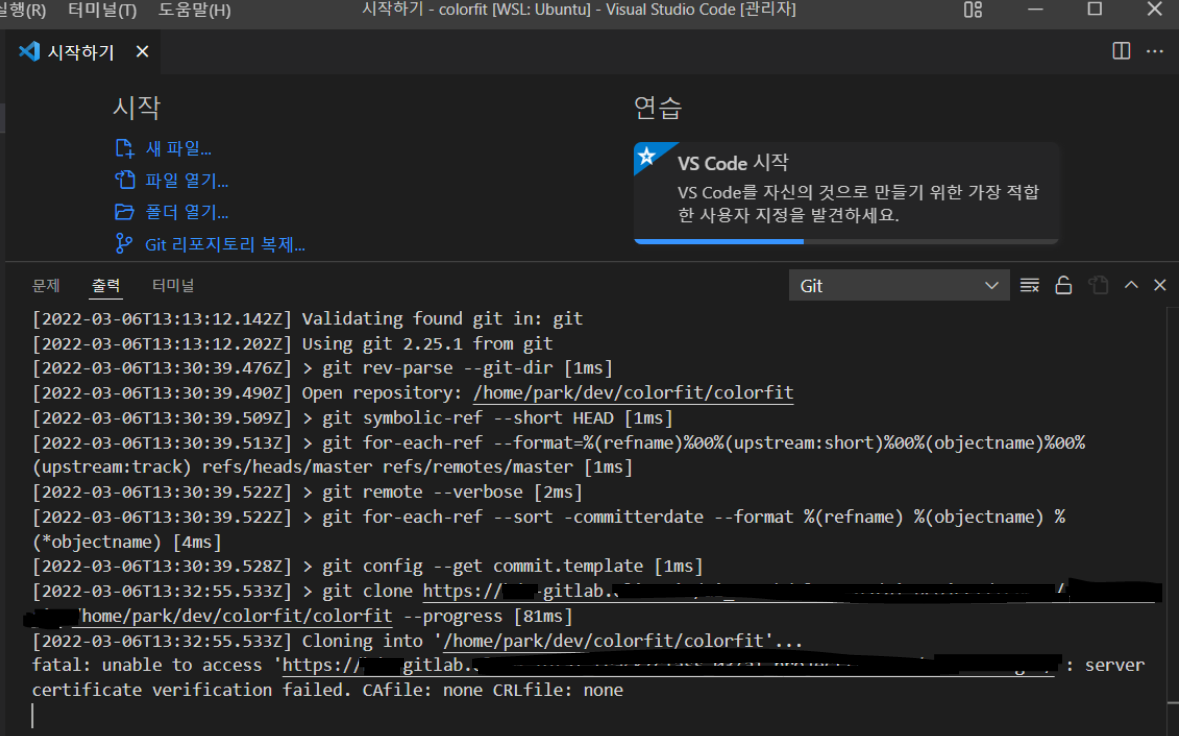This screenshot has height=736, width=1179.
Task: Click the 'git config --get commit.template' line
Action: pos(368,566)
